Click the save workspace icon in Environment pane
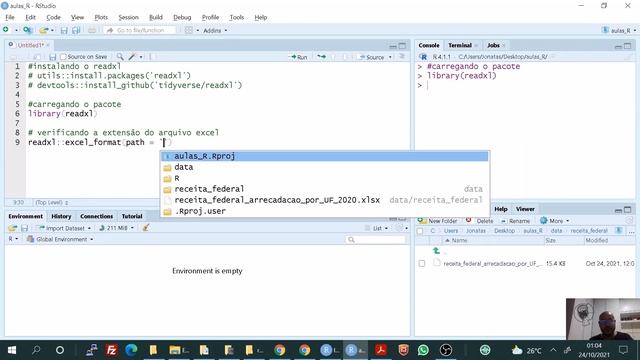The height and width of the screenshot is (360, 640). (x=24, y=228)
